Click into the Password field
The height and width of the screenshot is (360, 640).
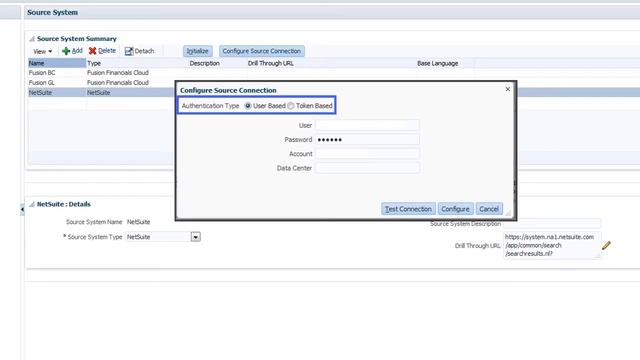pos(367,140)
